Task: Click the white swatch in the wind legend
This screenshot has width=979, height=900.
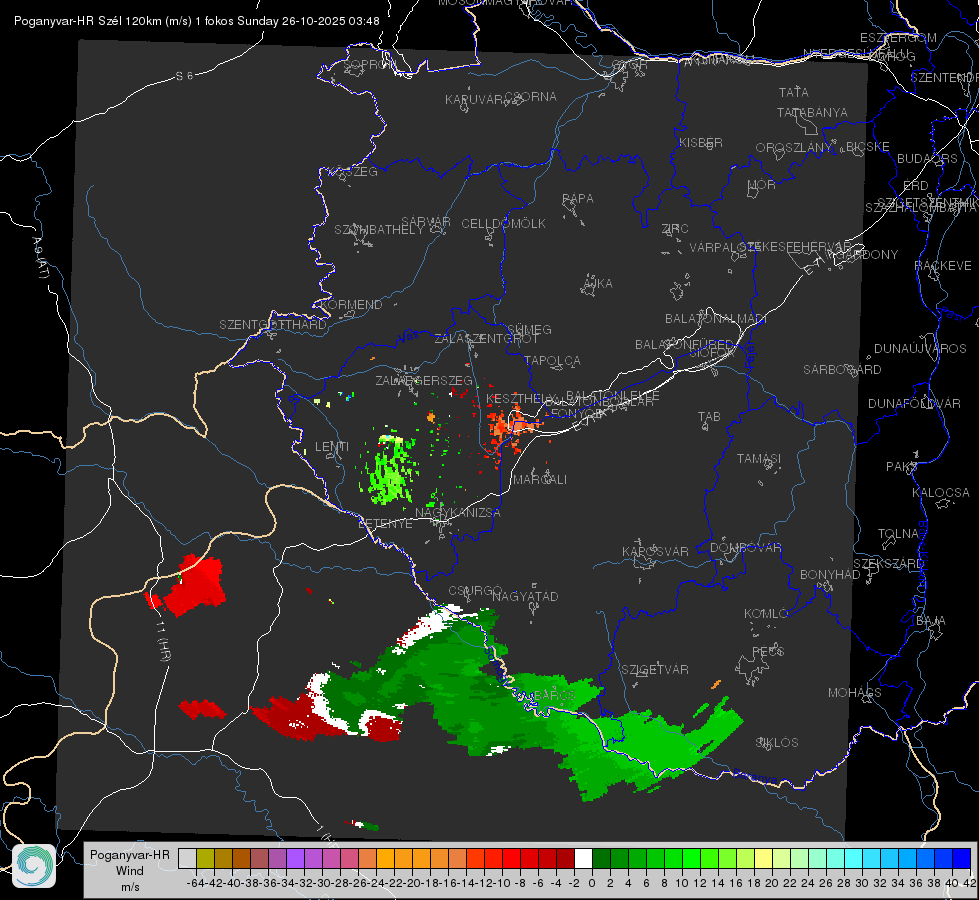Action: click(583, 858)
